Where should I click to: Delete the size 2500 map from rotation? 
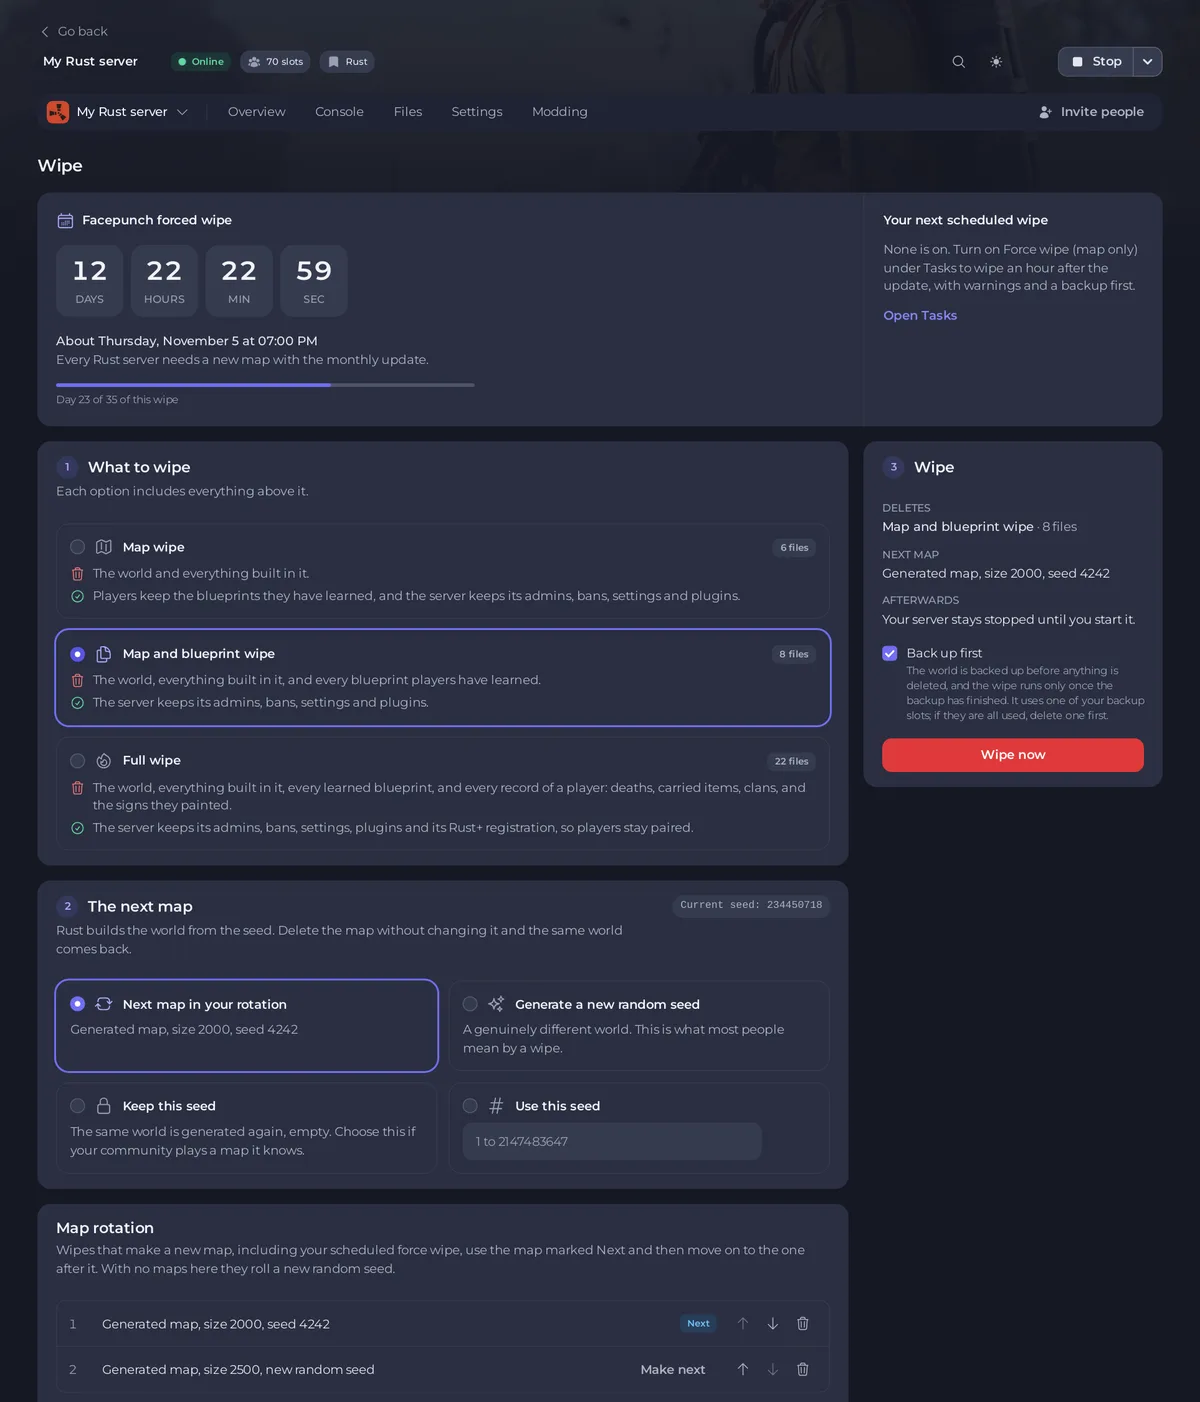click(802, 1370)
